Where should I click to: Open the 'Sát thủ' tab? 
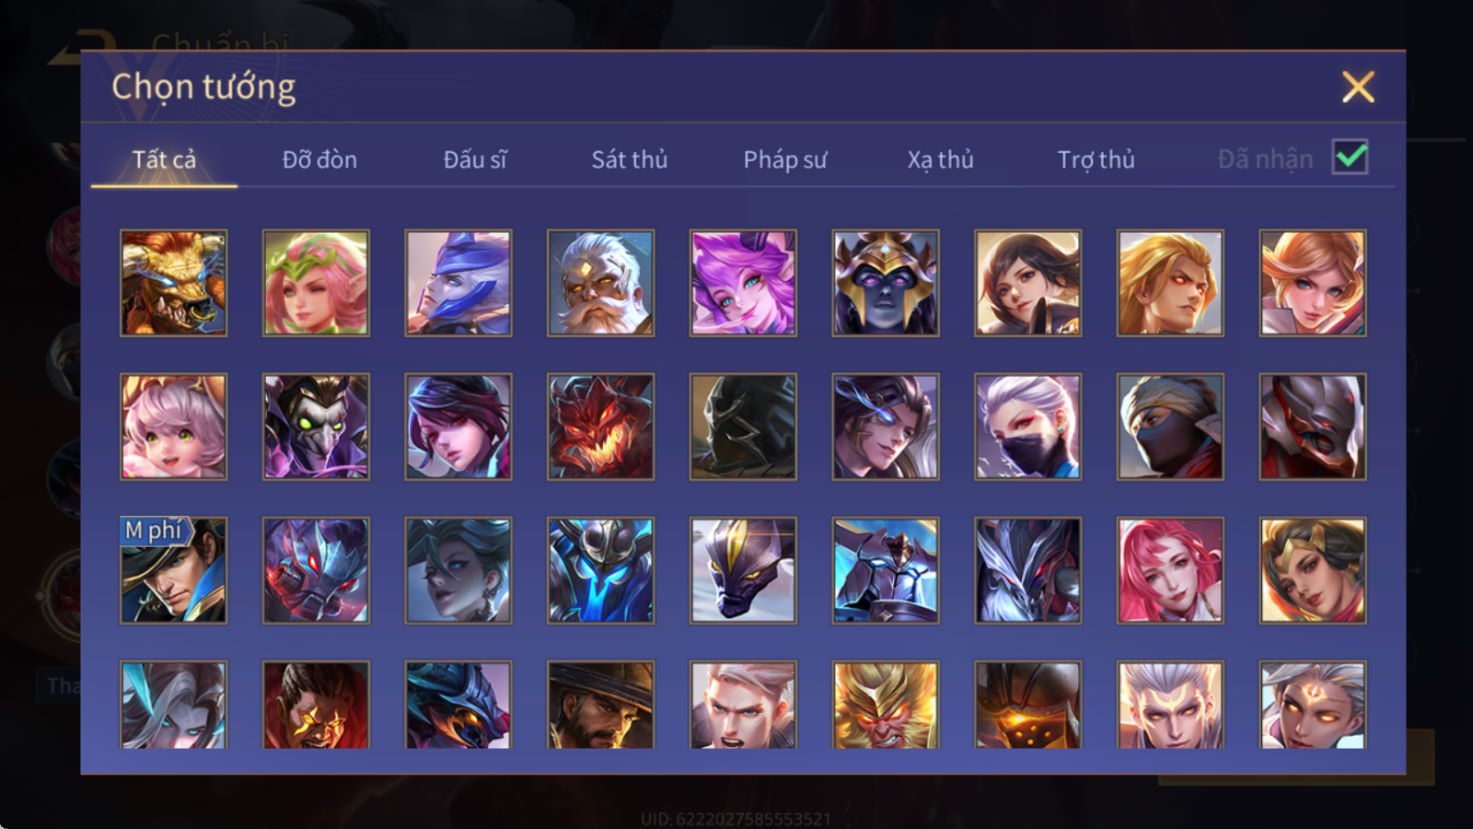click(629, 160)
